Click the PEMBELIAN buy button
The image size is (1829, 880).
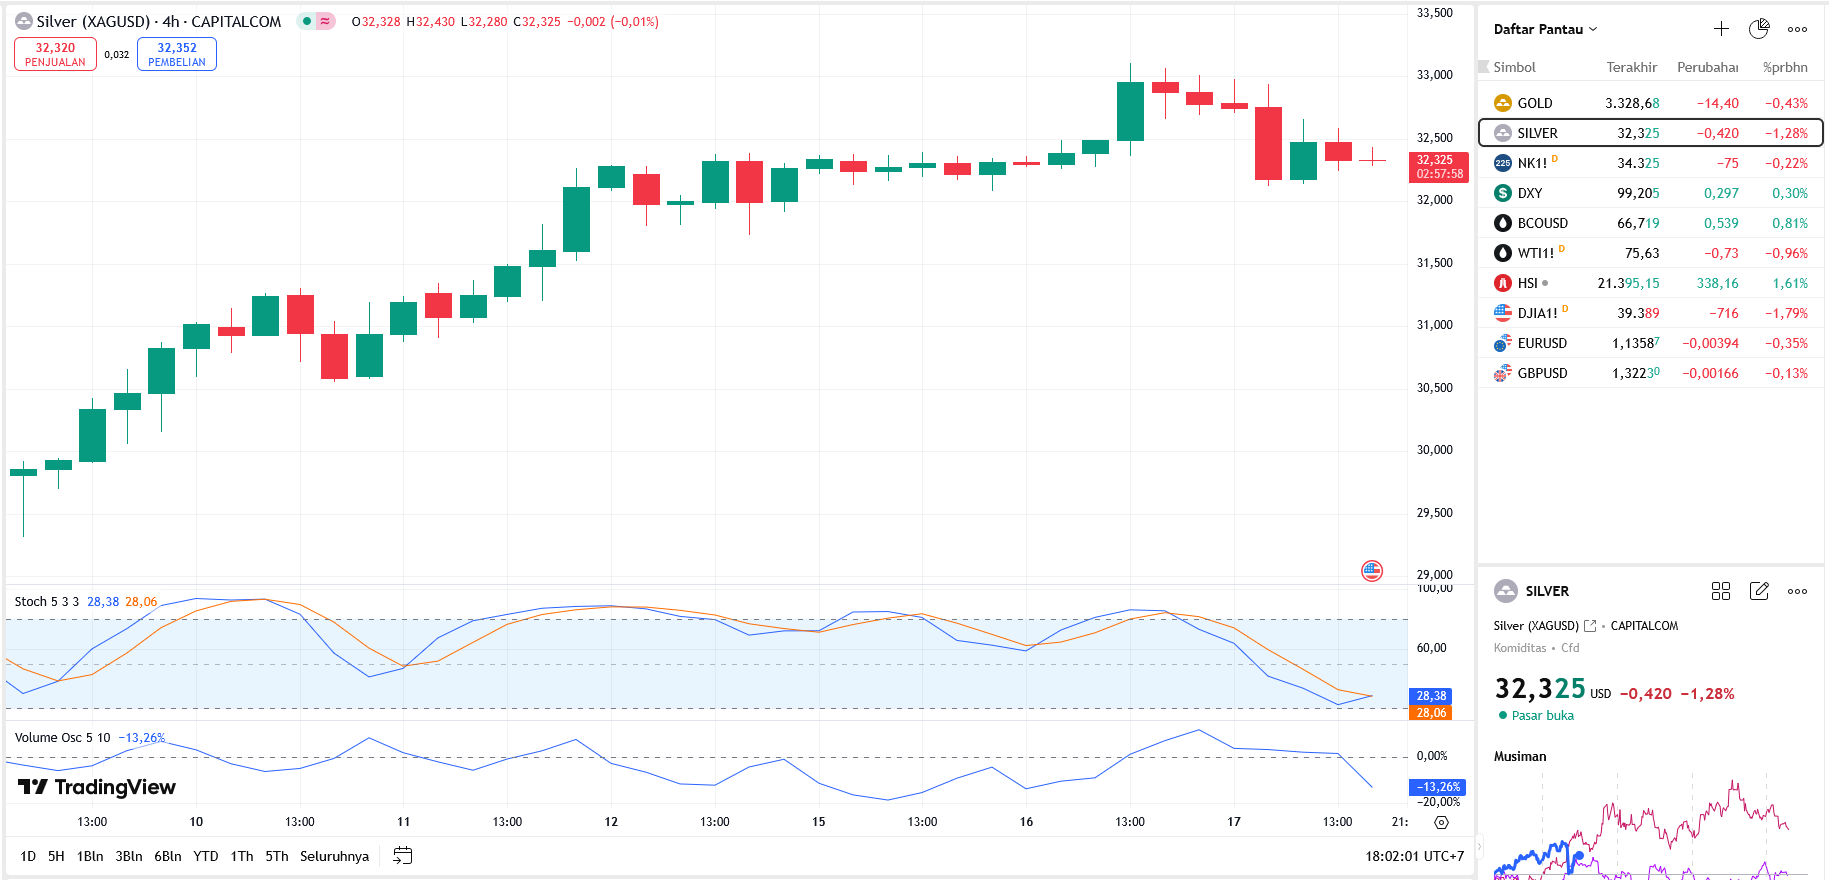pos(177,54)
